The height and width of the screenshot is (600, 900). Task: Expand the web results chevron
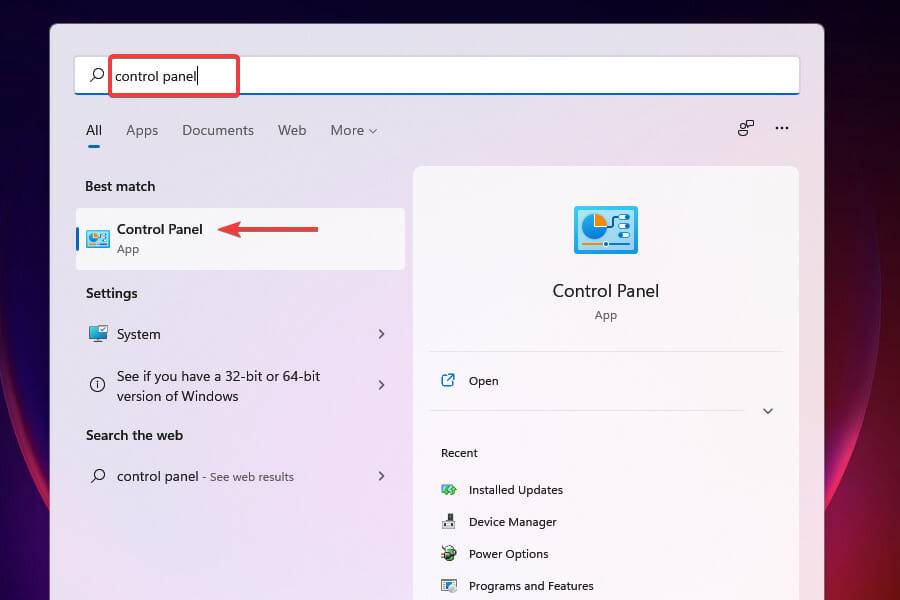pos(382,476)
